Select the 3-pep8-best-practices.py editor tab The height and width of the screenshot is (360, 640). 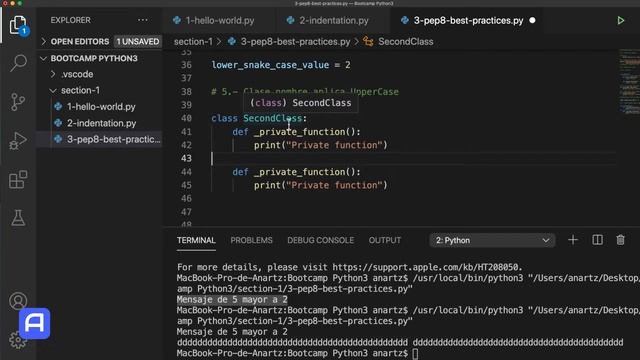(x=468, y=20)
